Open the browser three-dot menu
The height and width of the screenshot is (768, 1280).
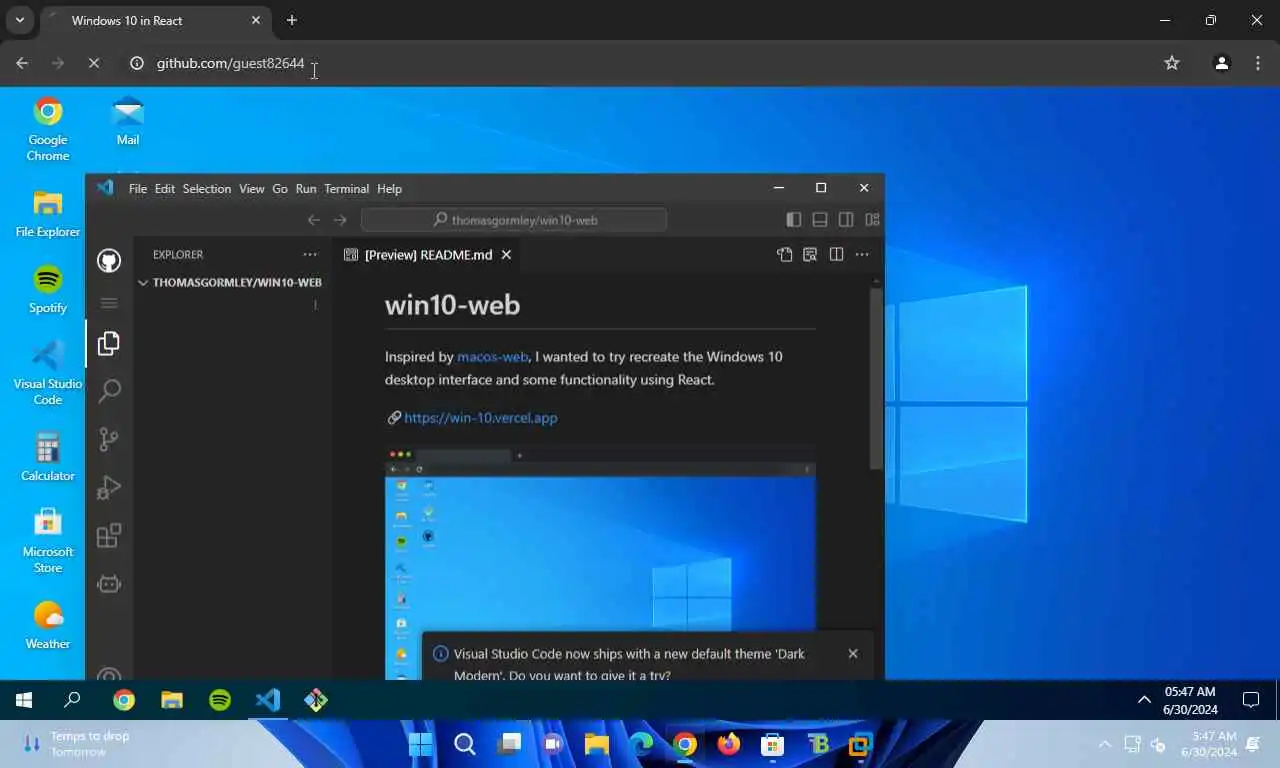1258,63
